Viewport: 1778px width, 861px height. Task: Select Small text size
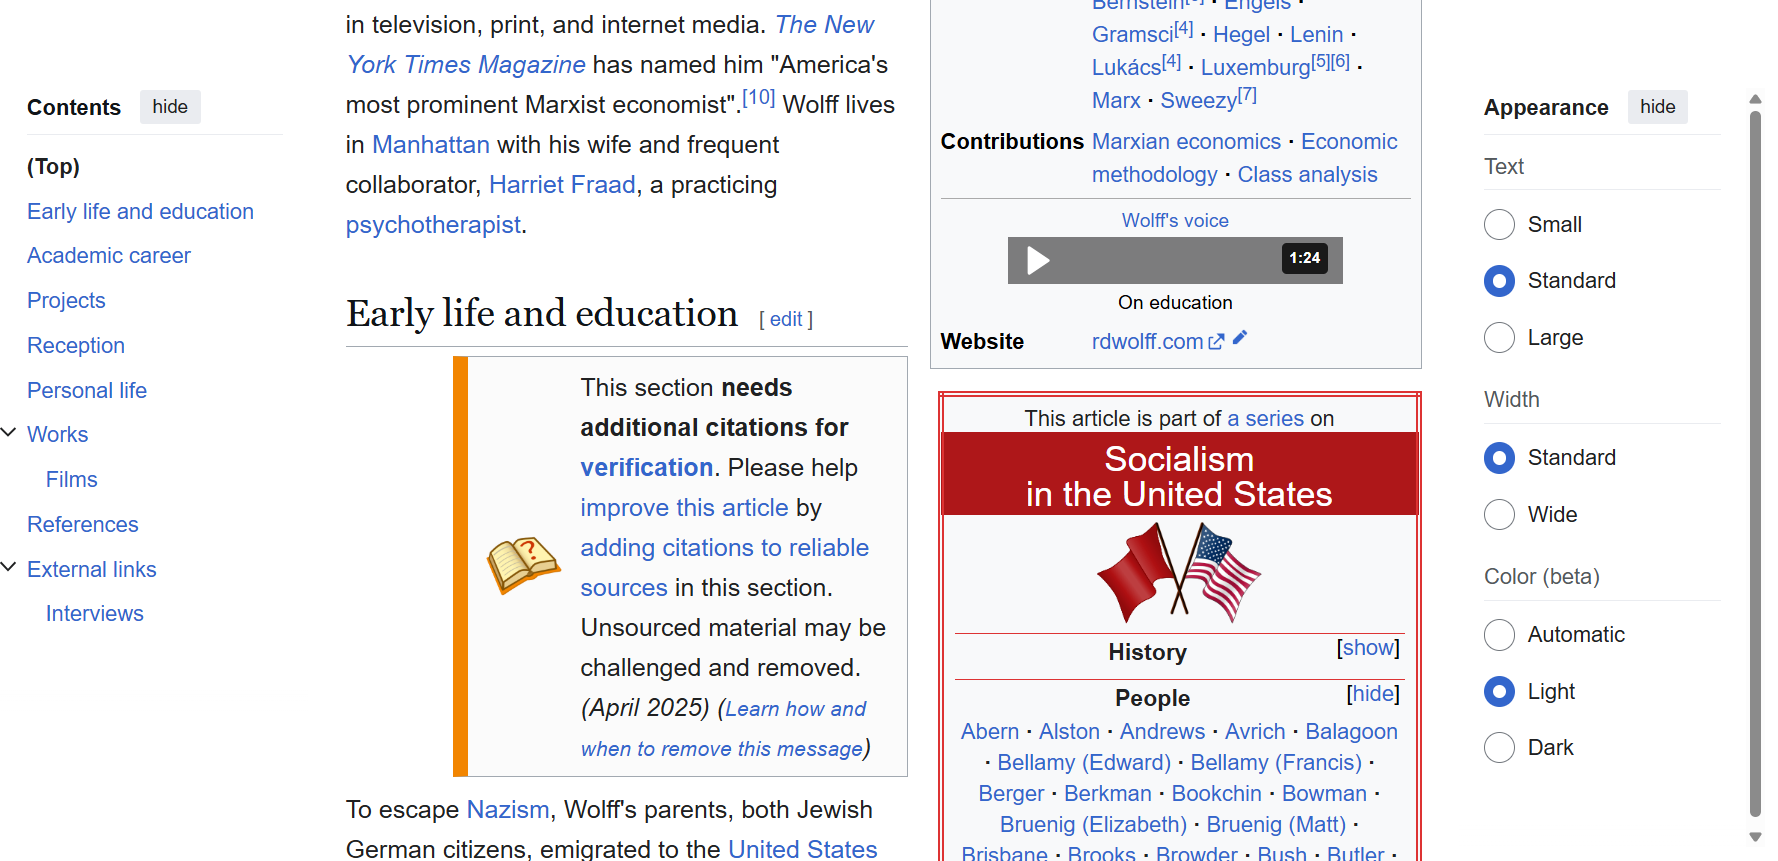[1499, 225]
